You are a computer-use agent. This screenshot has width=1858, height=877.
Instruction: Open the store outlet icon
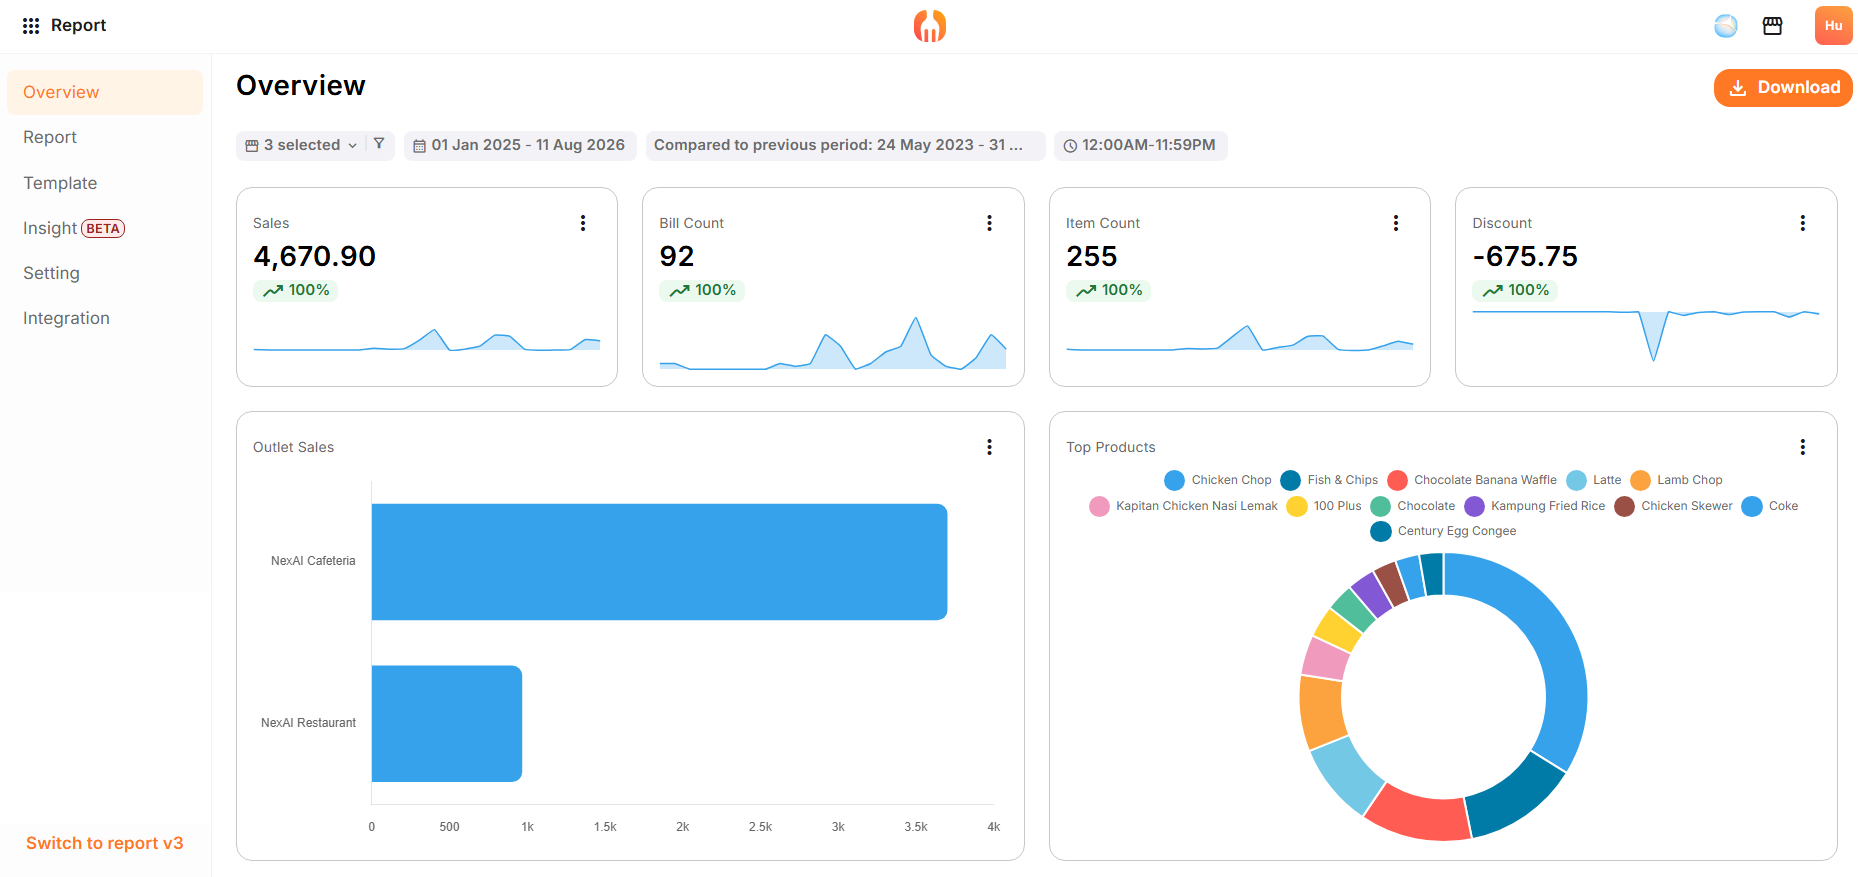pos(1773,26)
